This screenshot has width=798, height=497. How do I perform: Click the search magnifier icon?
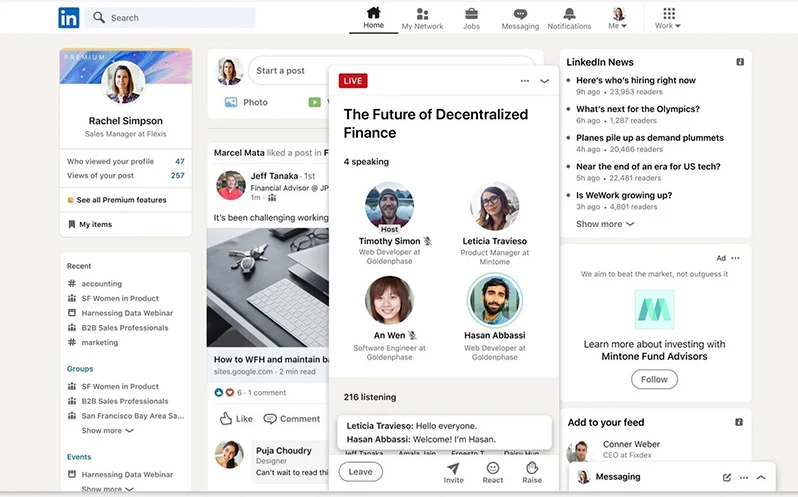(x=99, y=18)
